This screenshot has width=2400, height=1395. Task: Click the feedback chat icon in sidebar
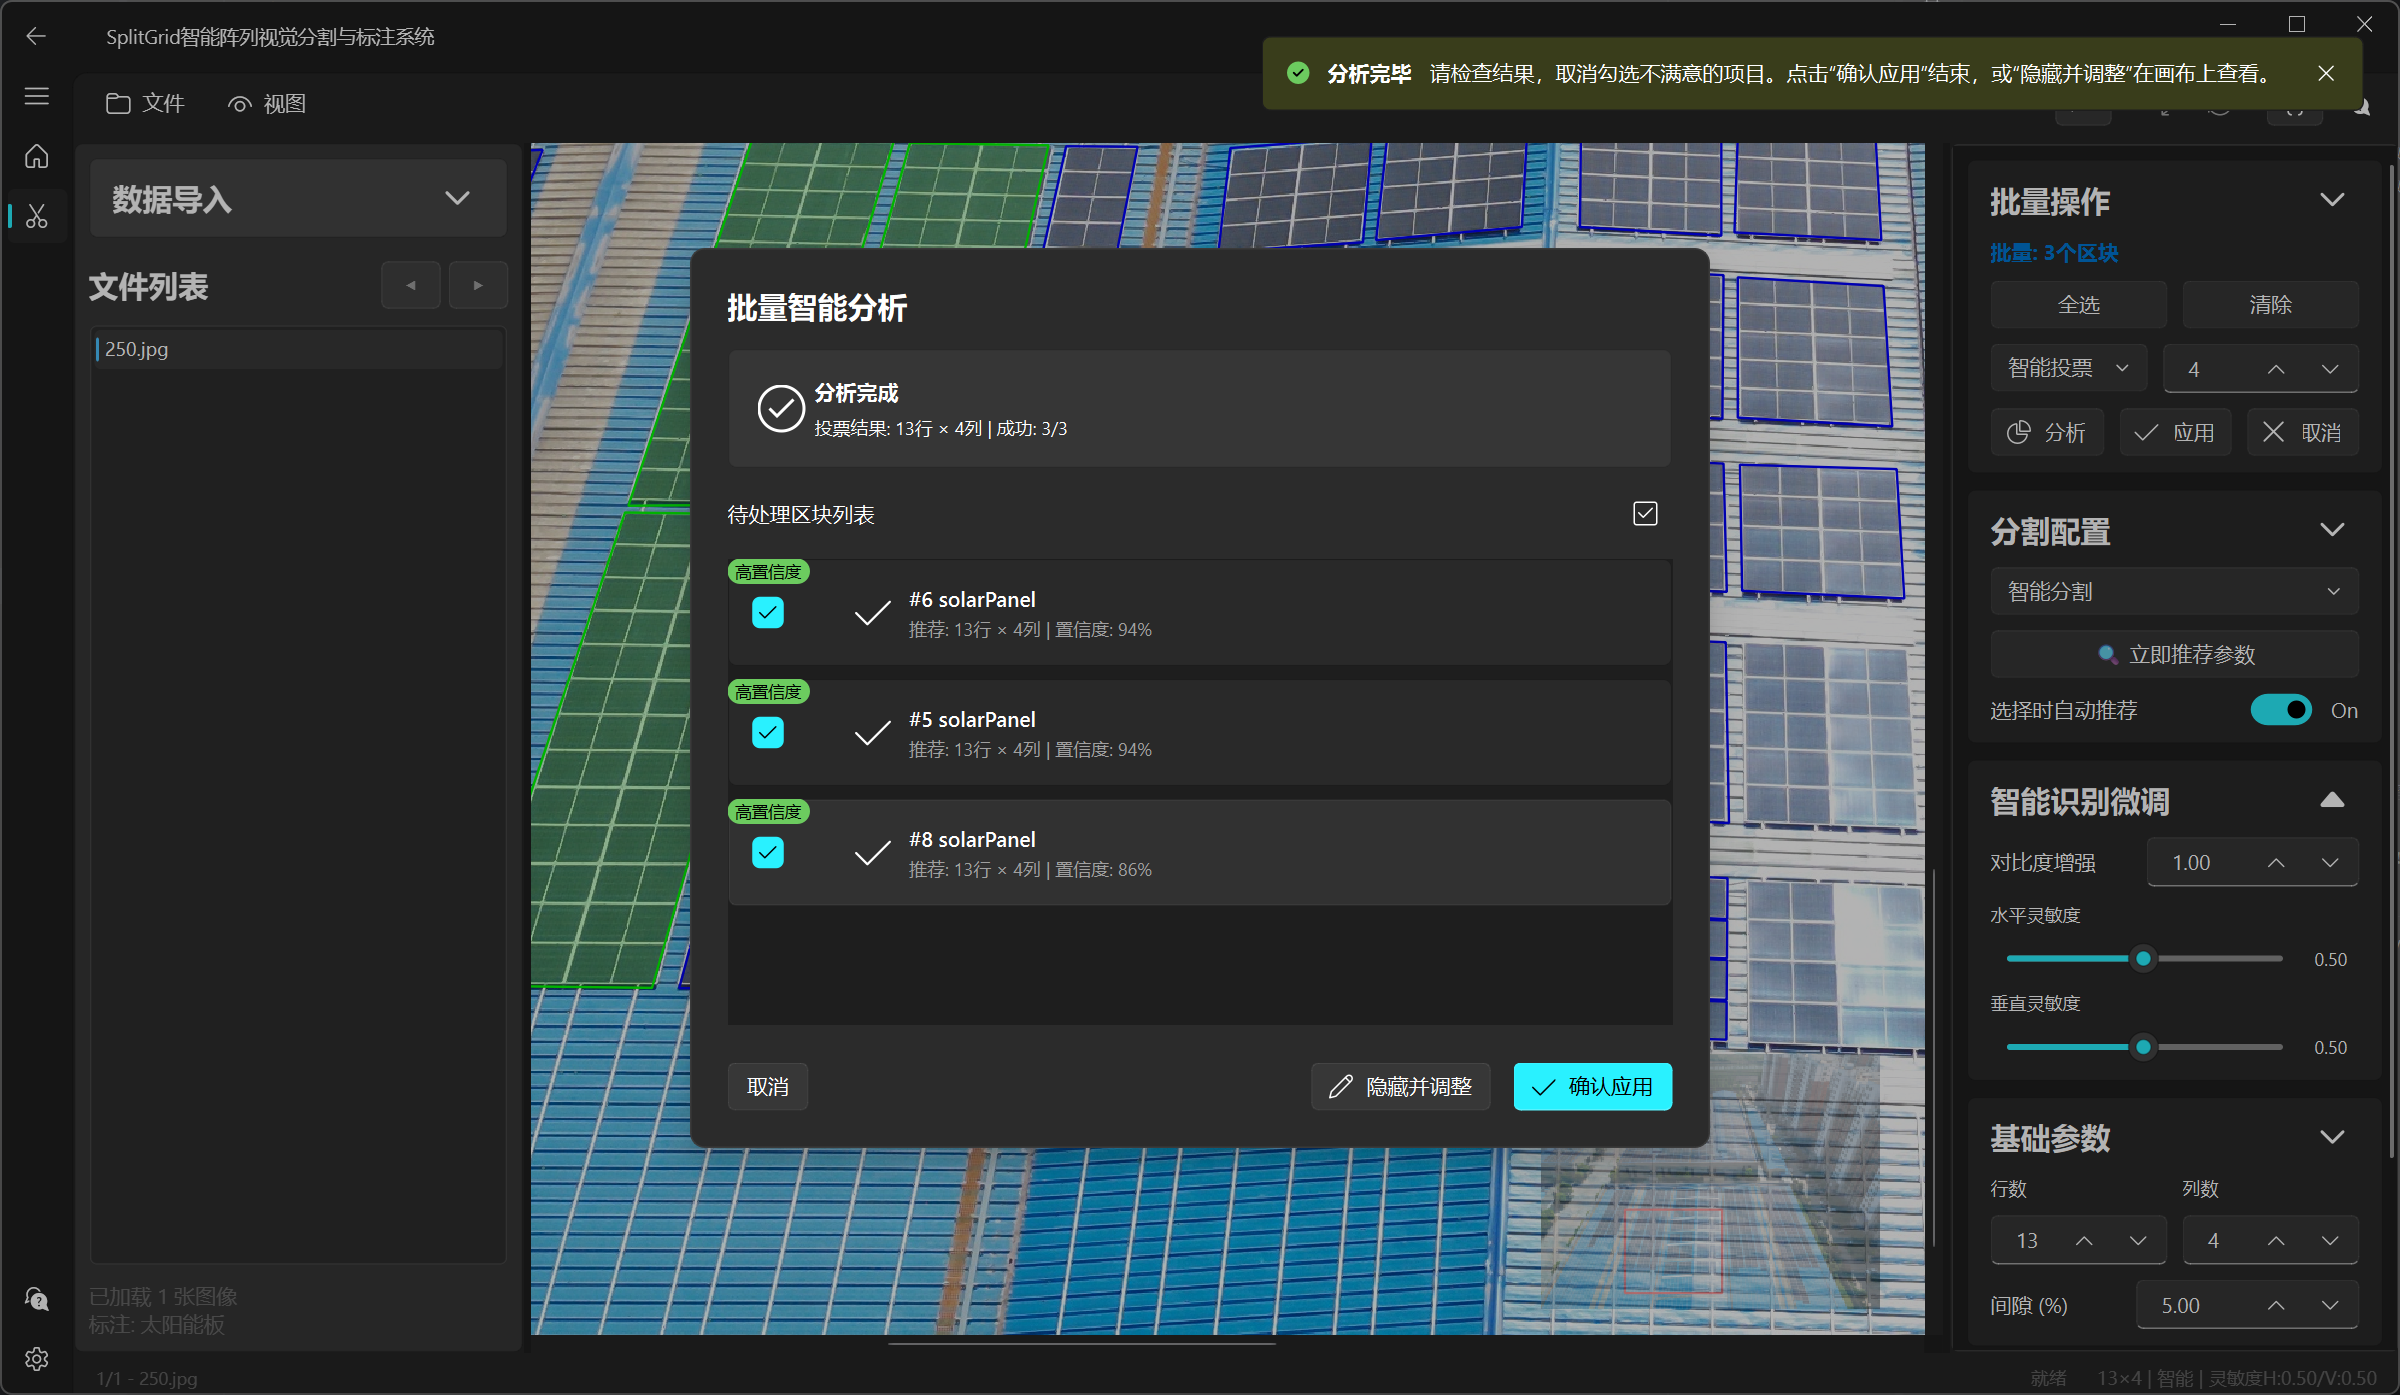(x=37, y=1299)
